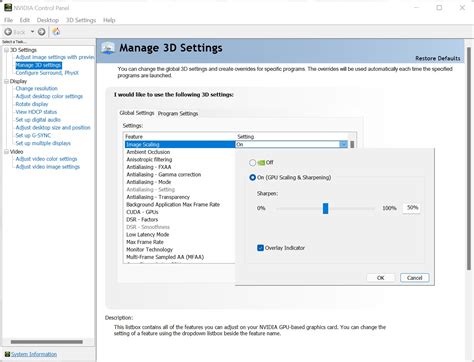Image resolution: width=474 pixels, height=362 pixels.
Task: Click the Sharpen percentage value field
Action: tap(411, 208)
